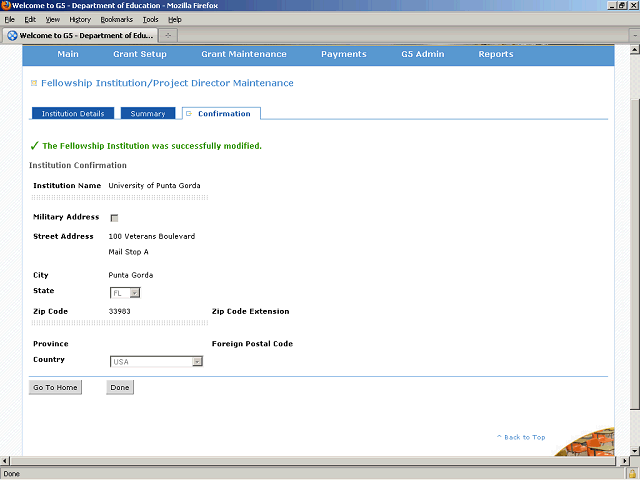Select the Welcome to G5 browser tab
The height and width of the screenshot is (480, 640).
pos(80,36)
